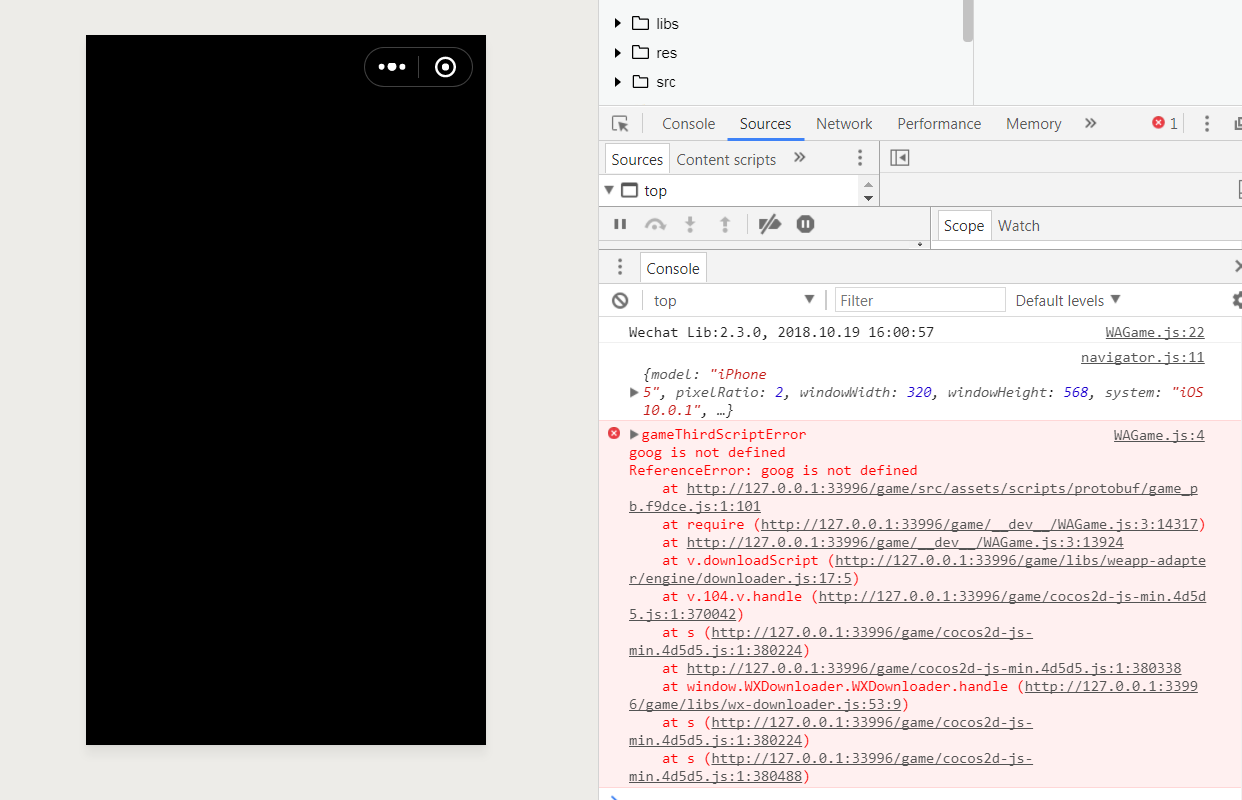This screenshot has width=1242, height=800.
Task: Step into next function call
Action: tap(690, 224)
